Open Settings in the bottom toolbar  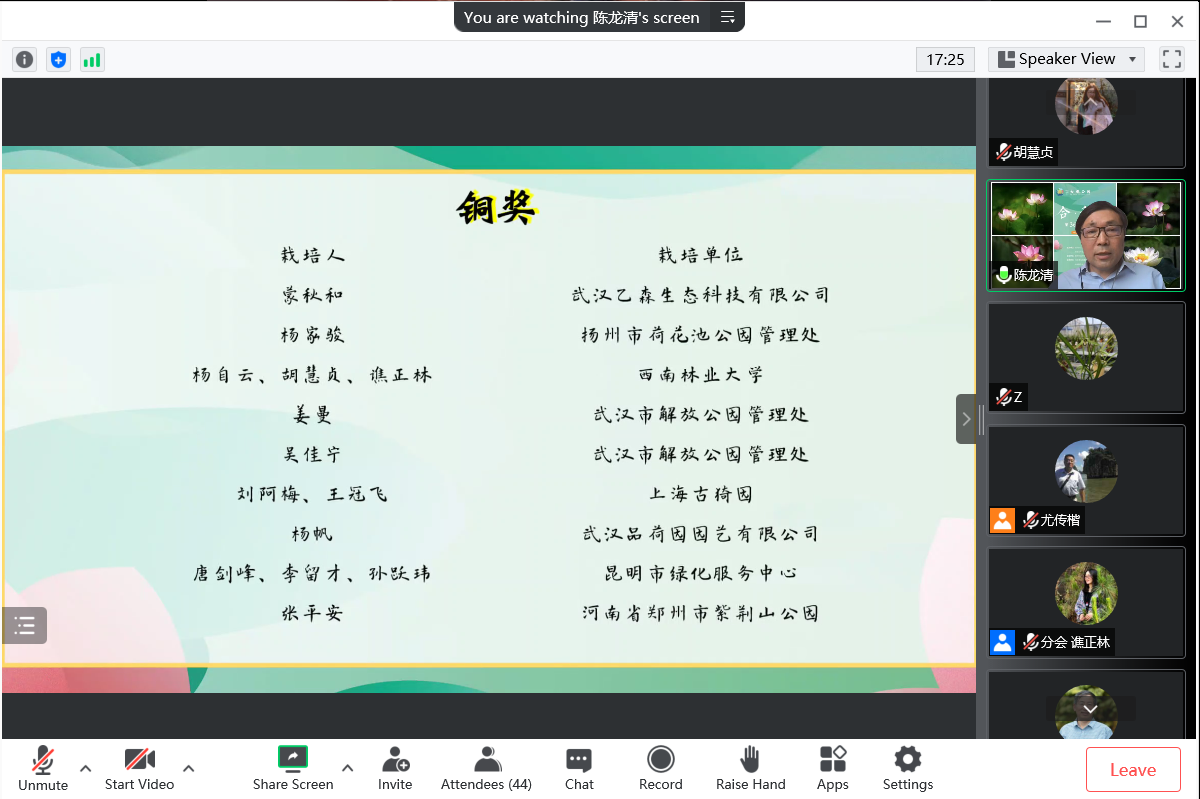pos(907,768)
